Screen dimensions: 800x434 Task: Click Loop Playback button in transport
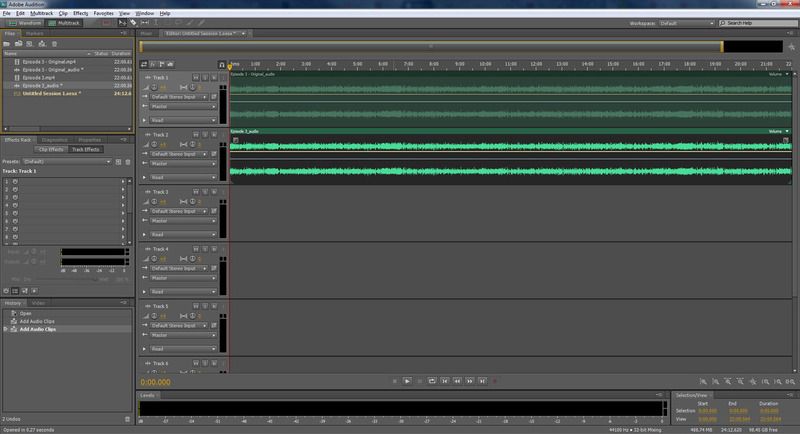[432, 381]
